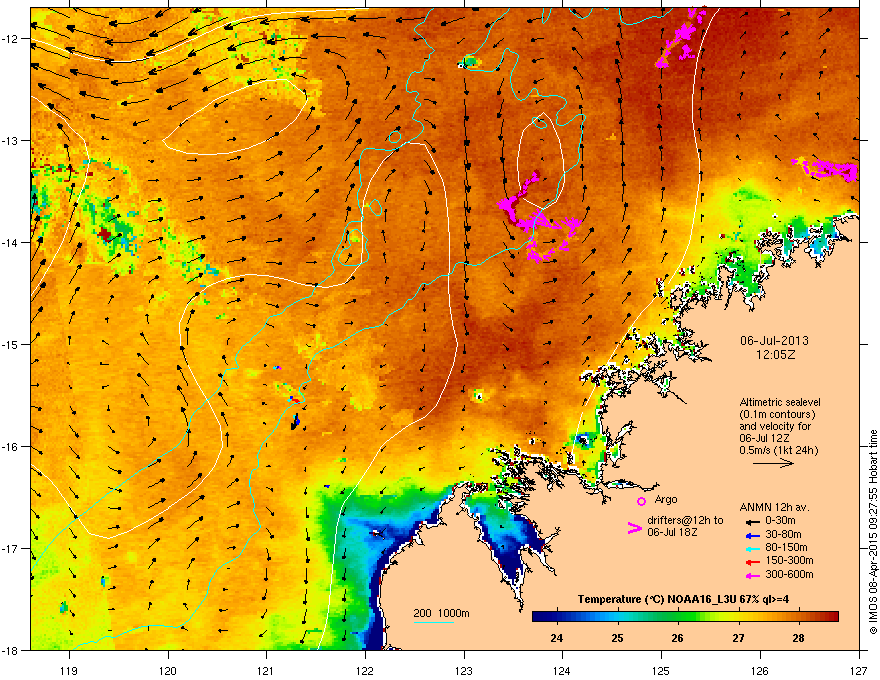This screenshot has height=680, width=880.
Task: Click longitude axis label 127
Action: [x=858, y=671]
